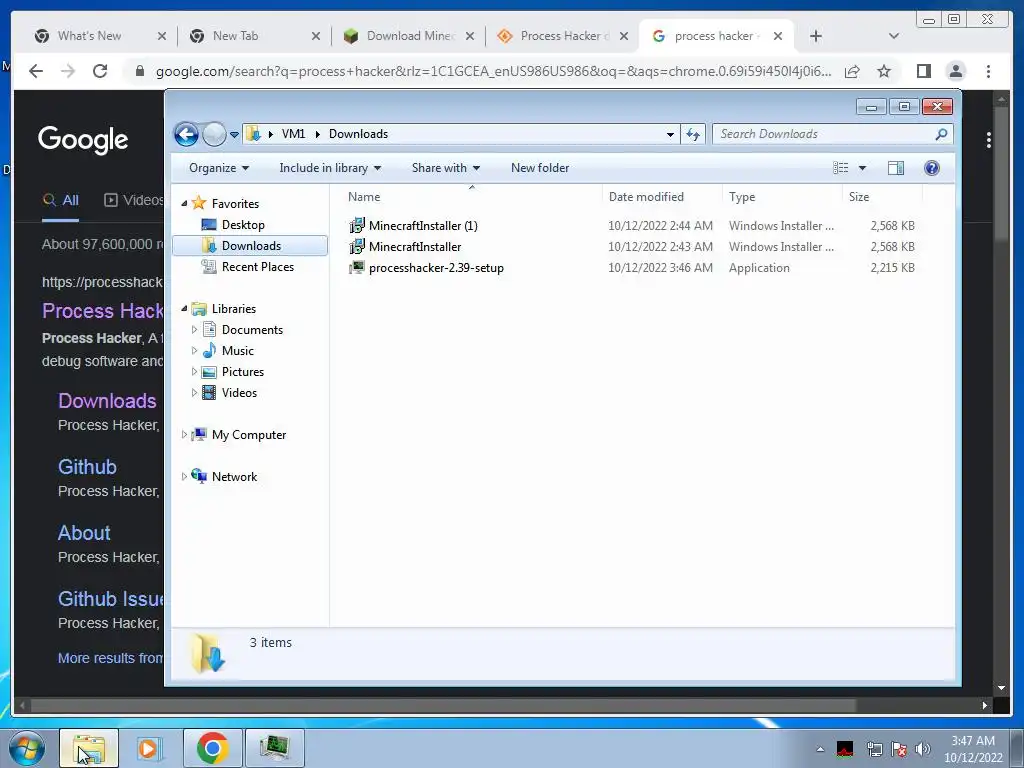This screenshot has width=1024, height=768.
Task: Open the Windows Start button
Action: point(27,748)
